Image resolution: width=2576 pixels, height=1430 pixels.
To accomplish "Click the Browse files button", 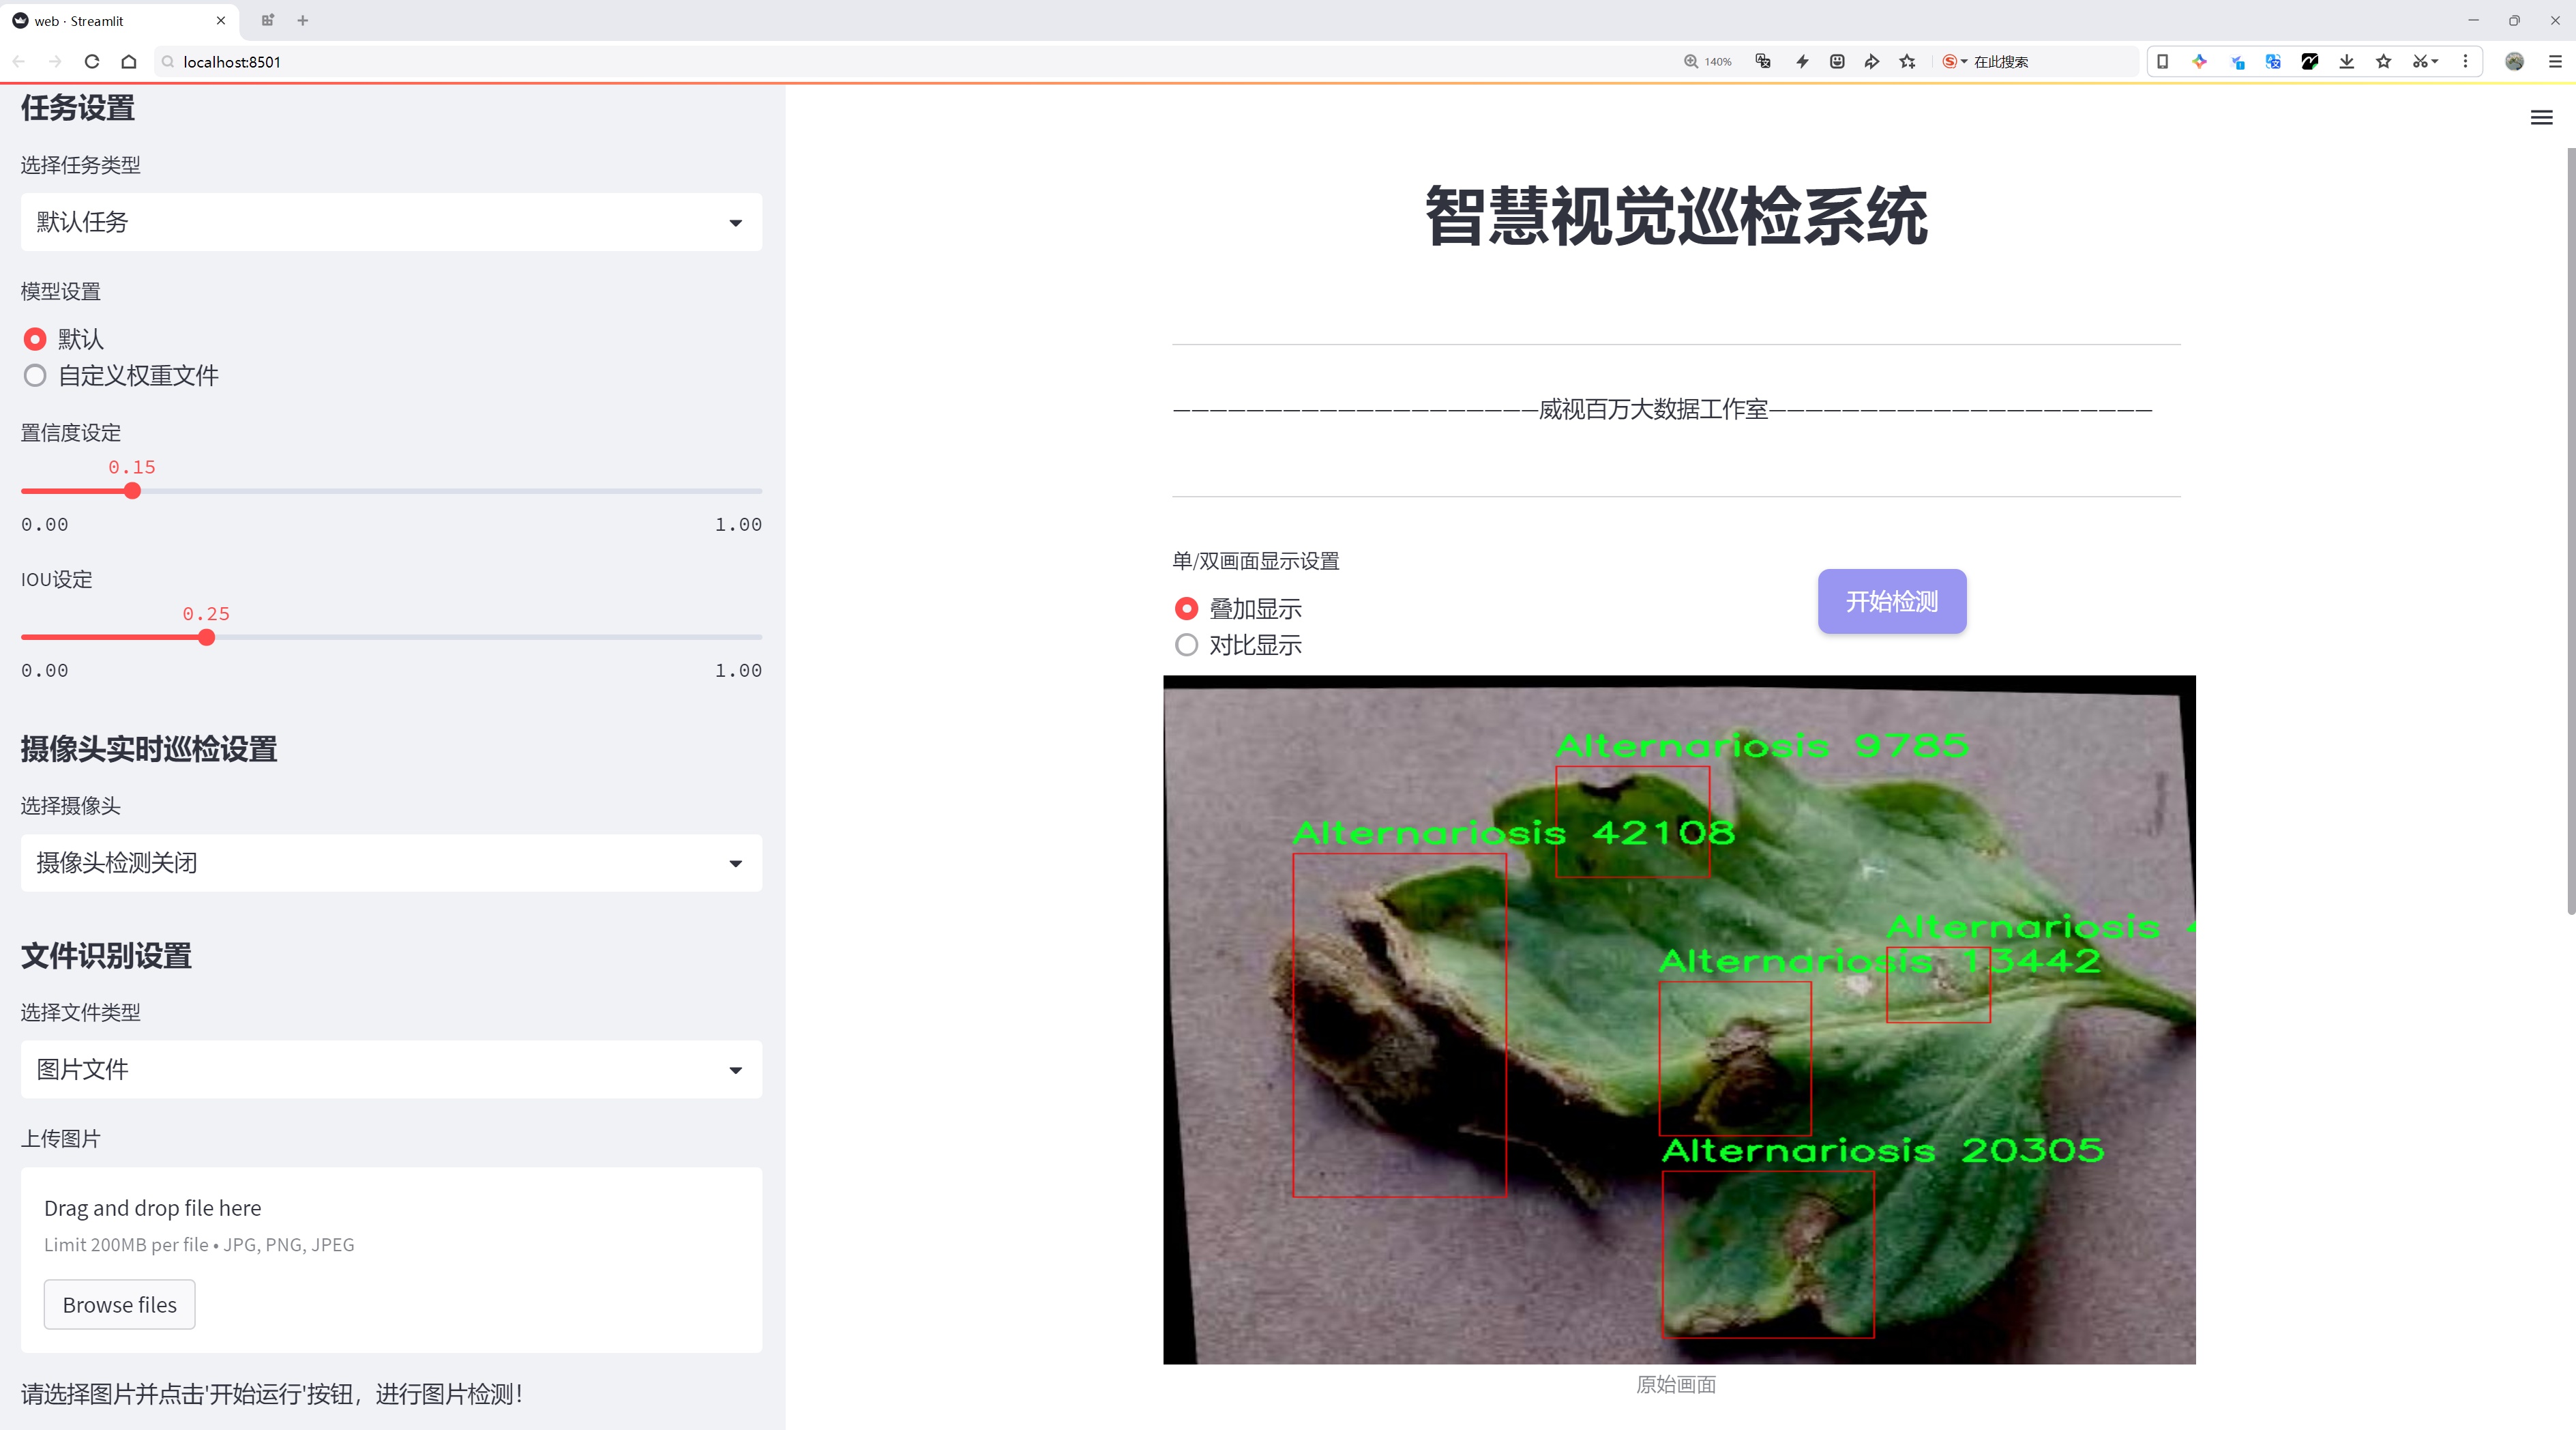I will [119, 1305].
